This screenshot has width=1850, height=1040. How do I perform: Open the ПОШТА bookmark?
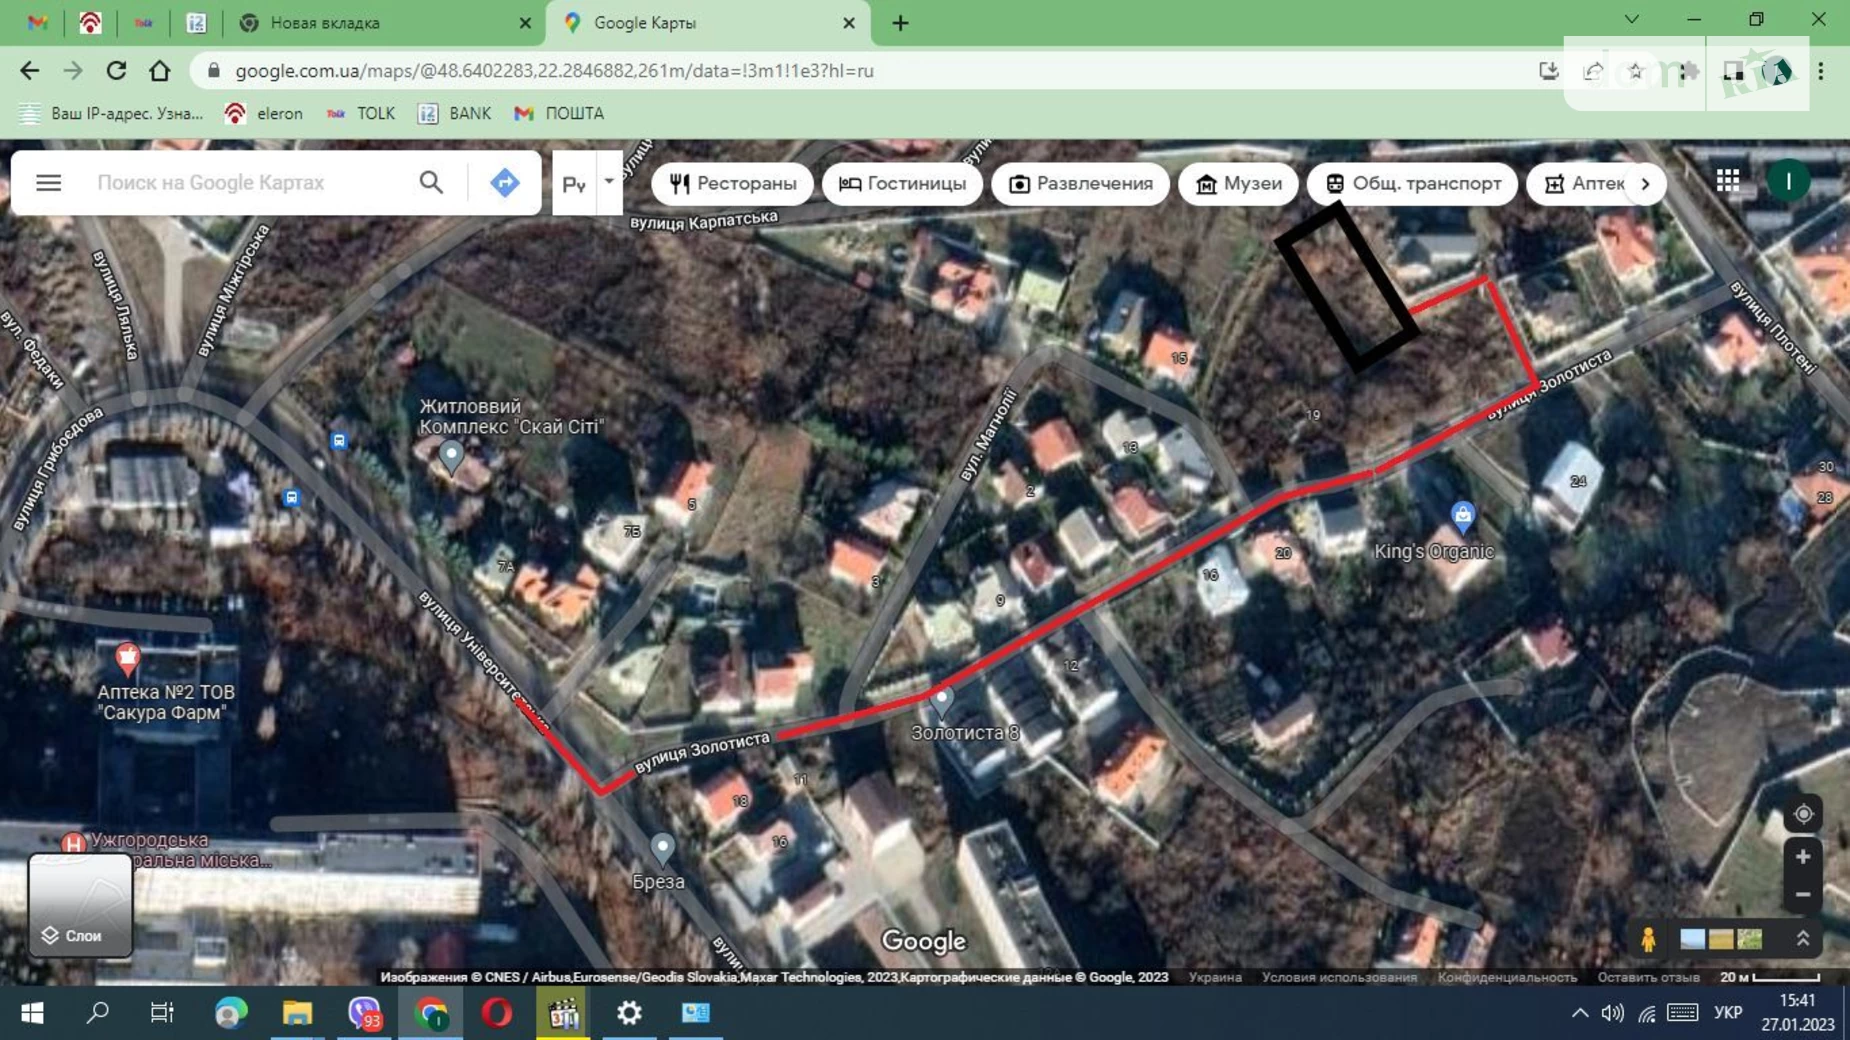coord(559,113)
